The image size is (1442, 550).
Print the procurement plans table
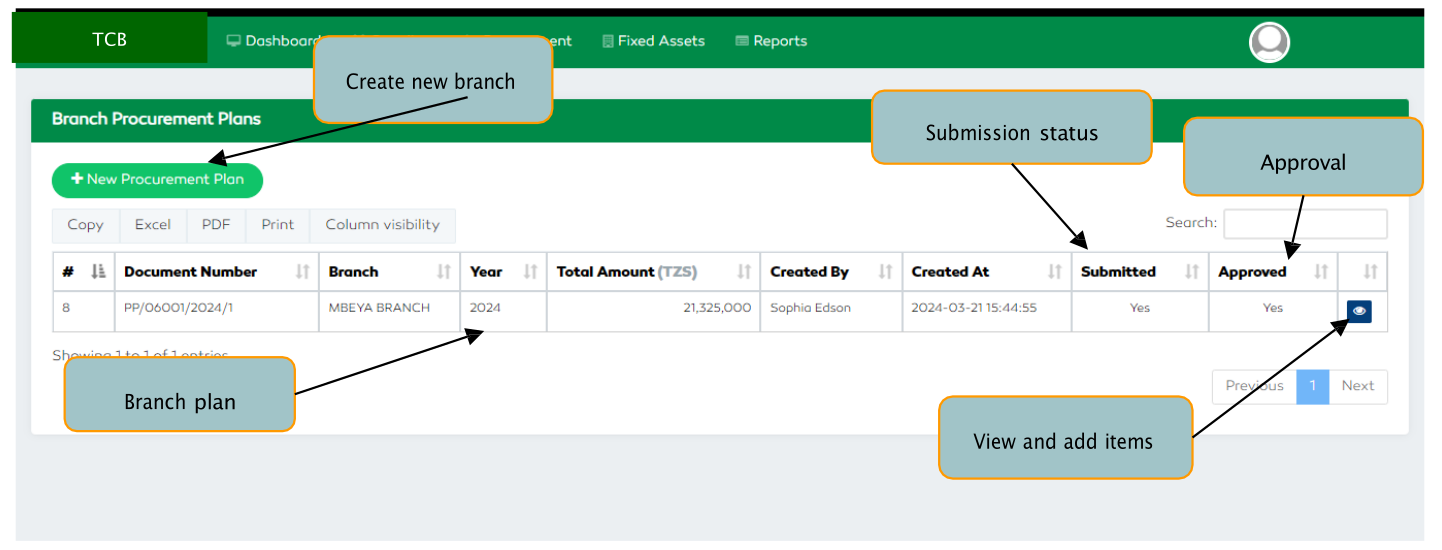pyautogui.click(x=278, y=225)
